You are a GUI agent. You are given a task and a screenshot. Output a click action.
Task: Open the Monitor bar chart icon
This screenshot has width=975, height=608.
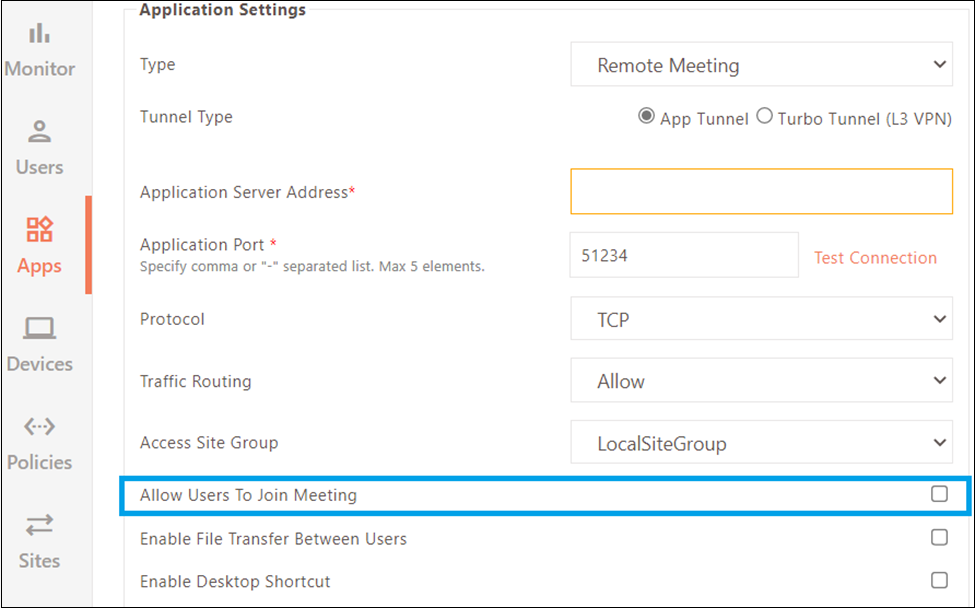[39, 33]
